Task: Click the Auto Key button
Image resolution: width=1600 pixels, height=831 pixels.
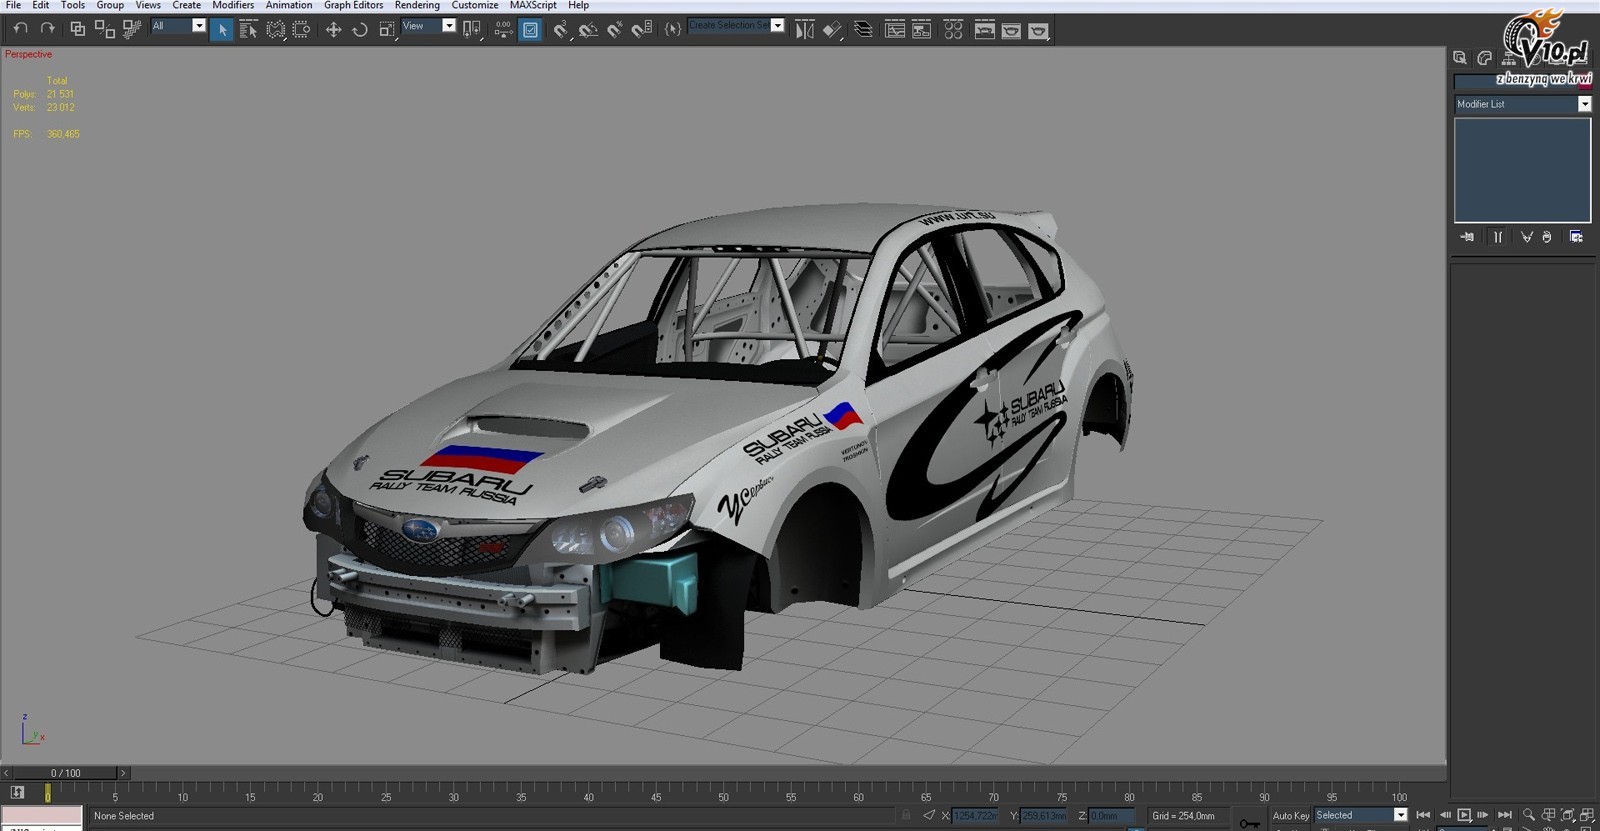Action: point(1290,816)
